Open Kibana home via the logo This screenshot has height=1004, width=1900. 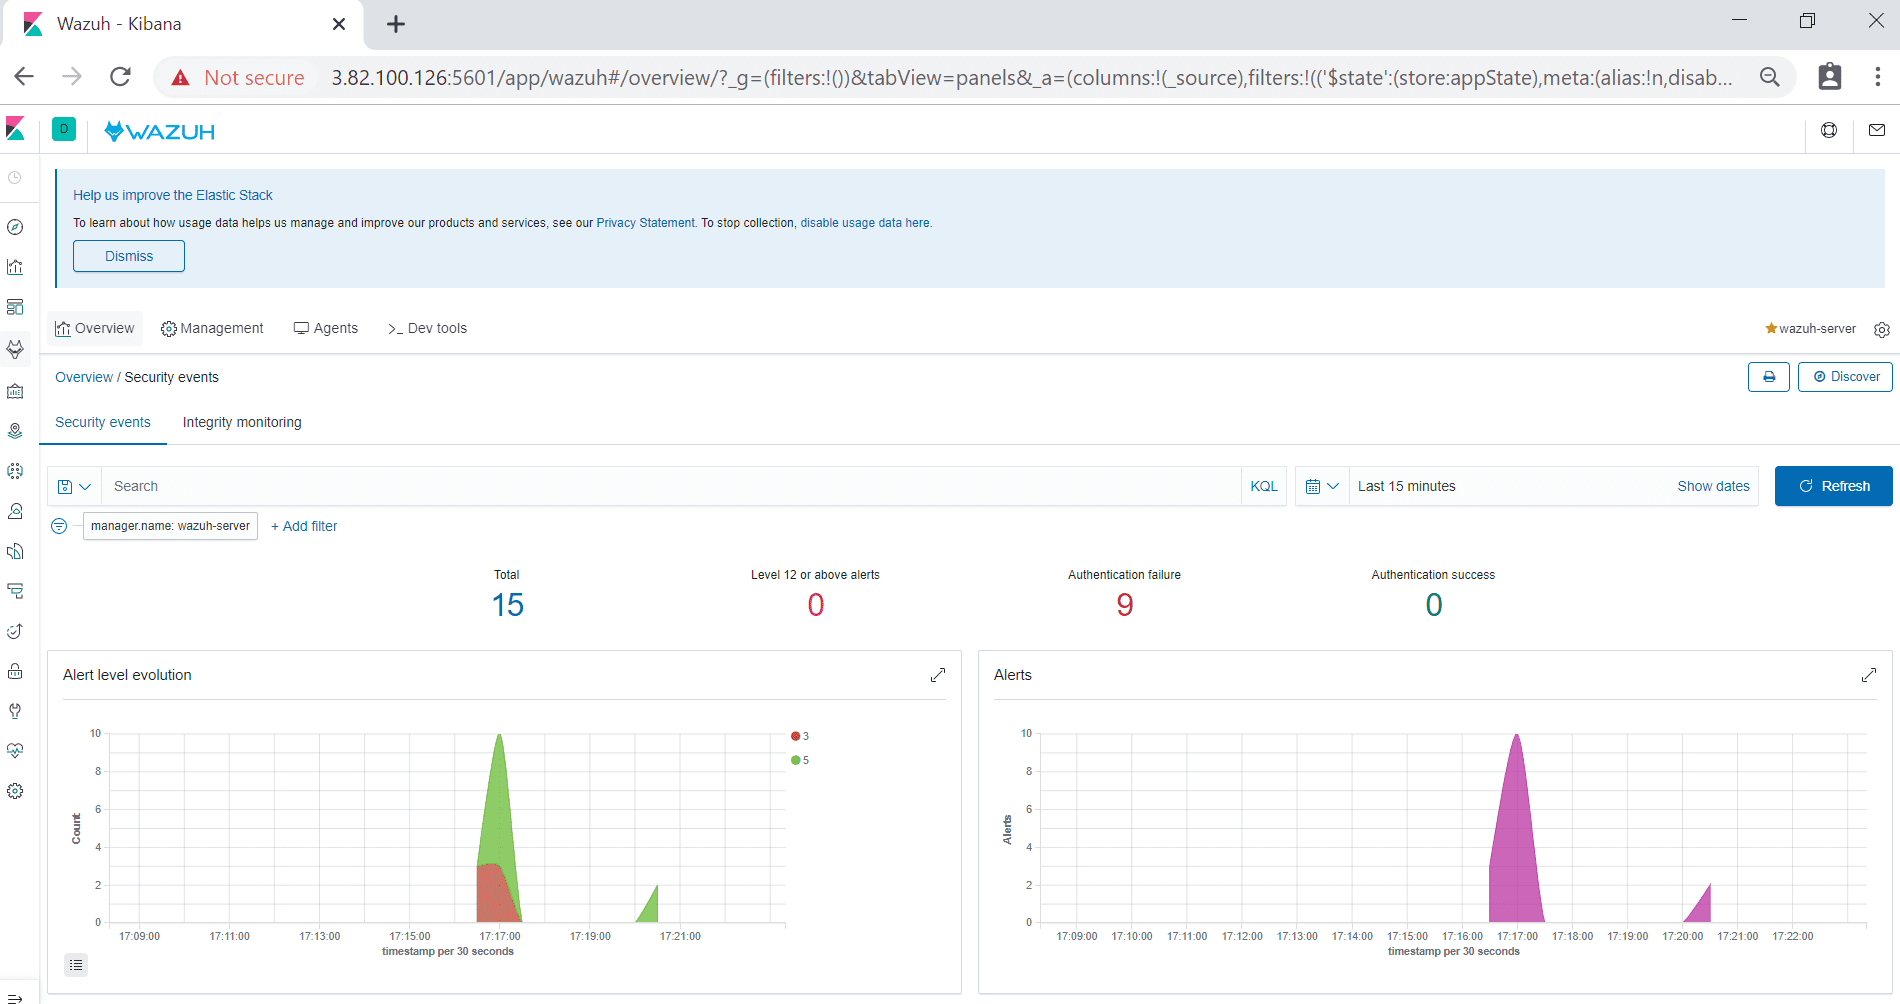point(15,129)
